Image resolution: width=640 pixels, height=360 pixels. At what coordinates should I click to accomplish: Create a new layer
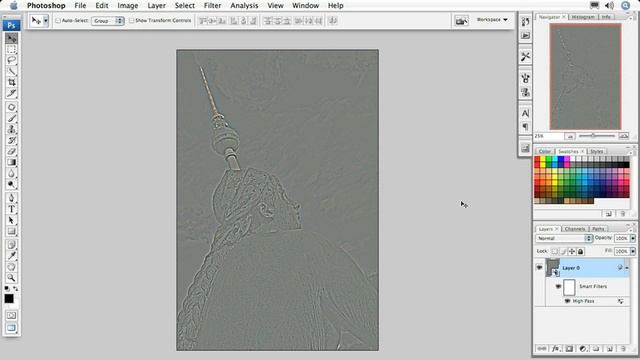(x=609, y=349)
